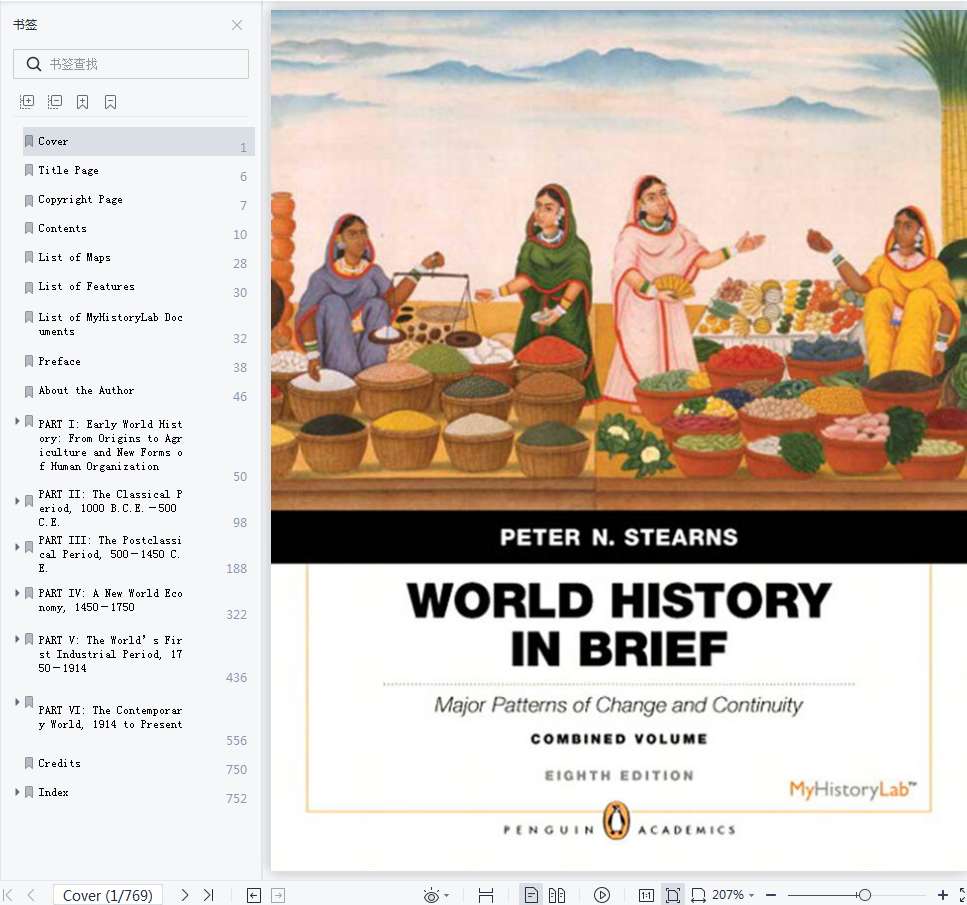
Task: Click page number 188 beside PART III
Action: pyautogui.click(x=236, y=569)
